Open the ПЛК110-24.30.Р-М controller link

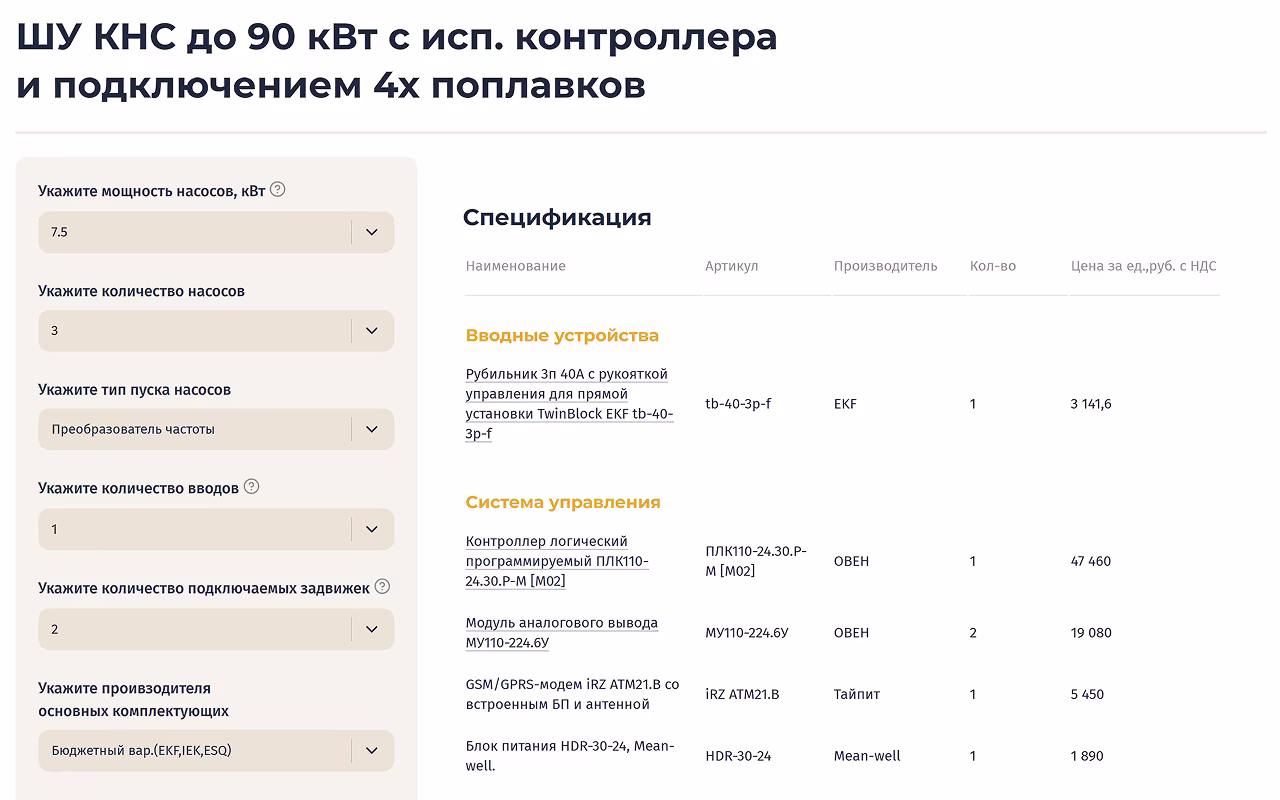click(x=557, y=561)
